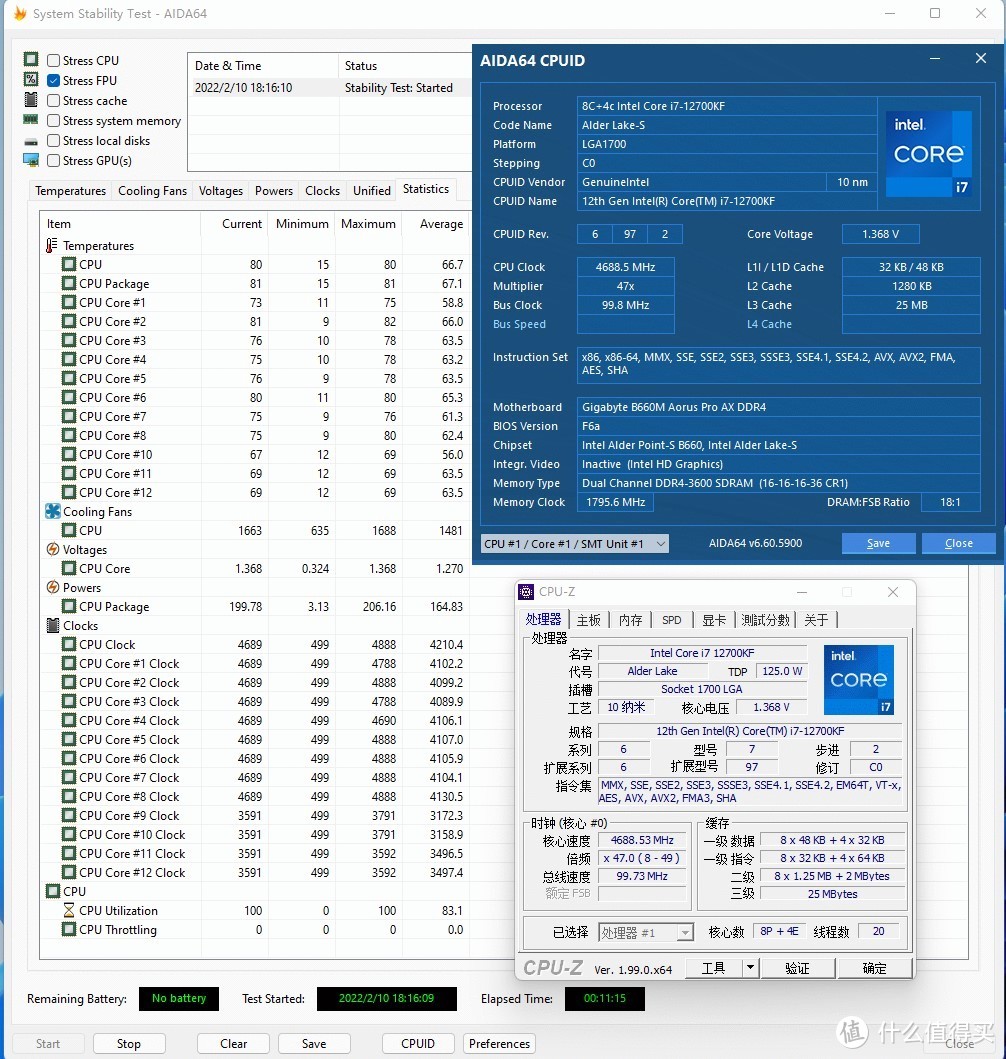Open CPU-Z 处理器 #1 selection dropdown
This screenshot has width=1006, height=1059.
tap(646, 933)
